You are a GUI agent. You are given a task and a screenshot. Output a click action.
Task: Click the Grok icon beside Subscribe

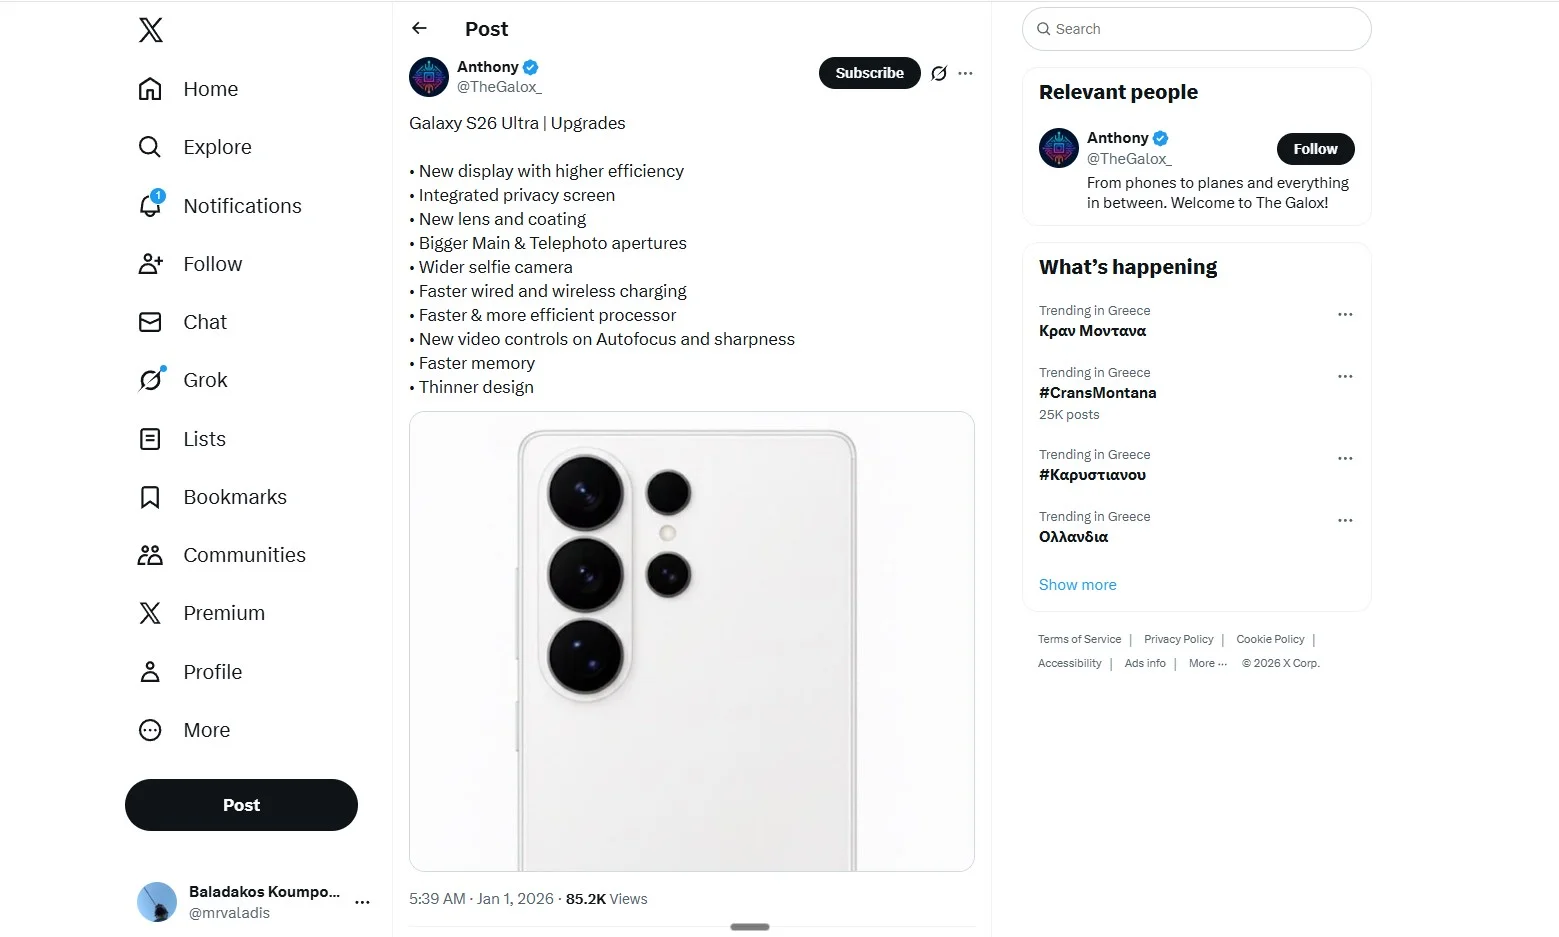[939, 73]
